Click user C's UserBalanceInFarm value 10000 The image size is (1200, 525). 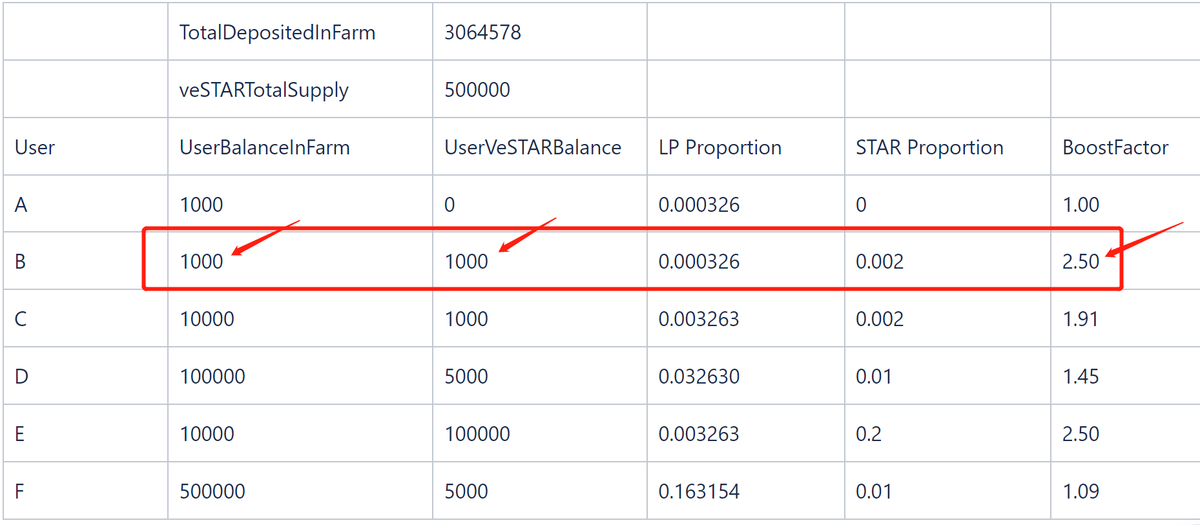(x=207, y=319)
